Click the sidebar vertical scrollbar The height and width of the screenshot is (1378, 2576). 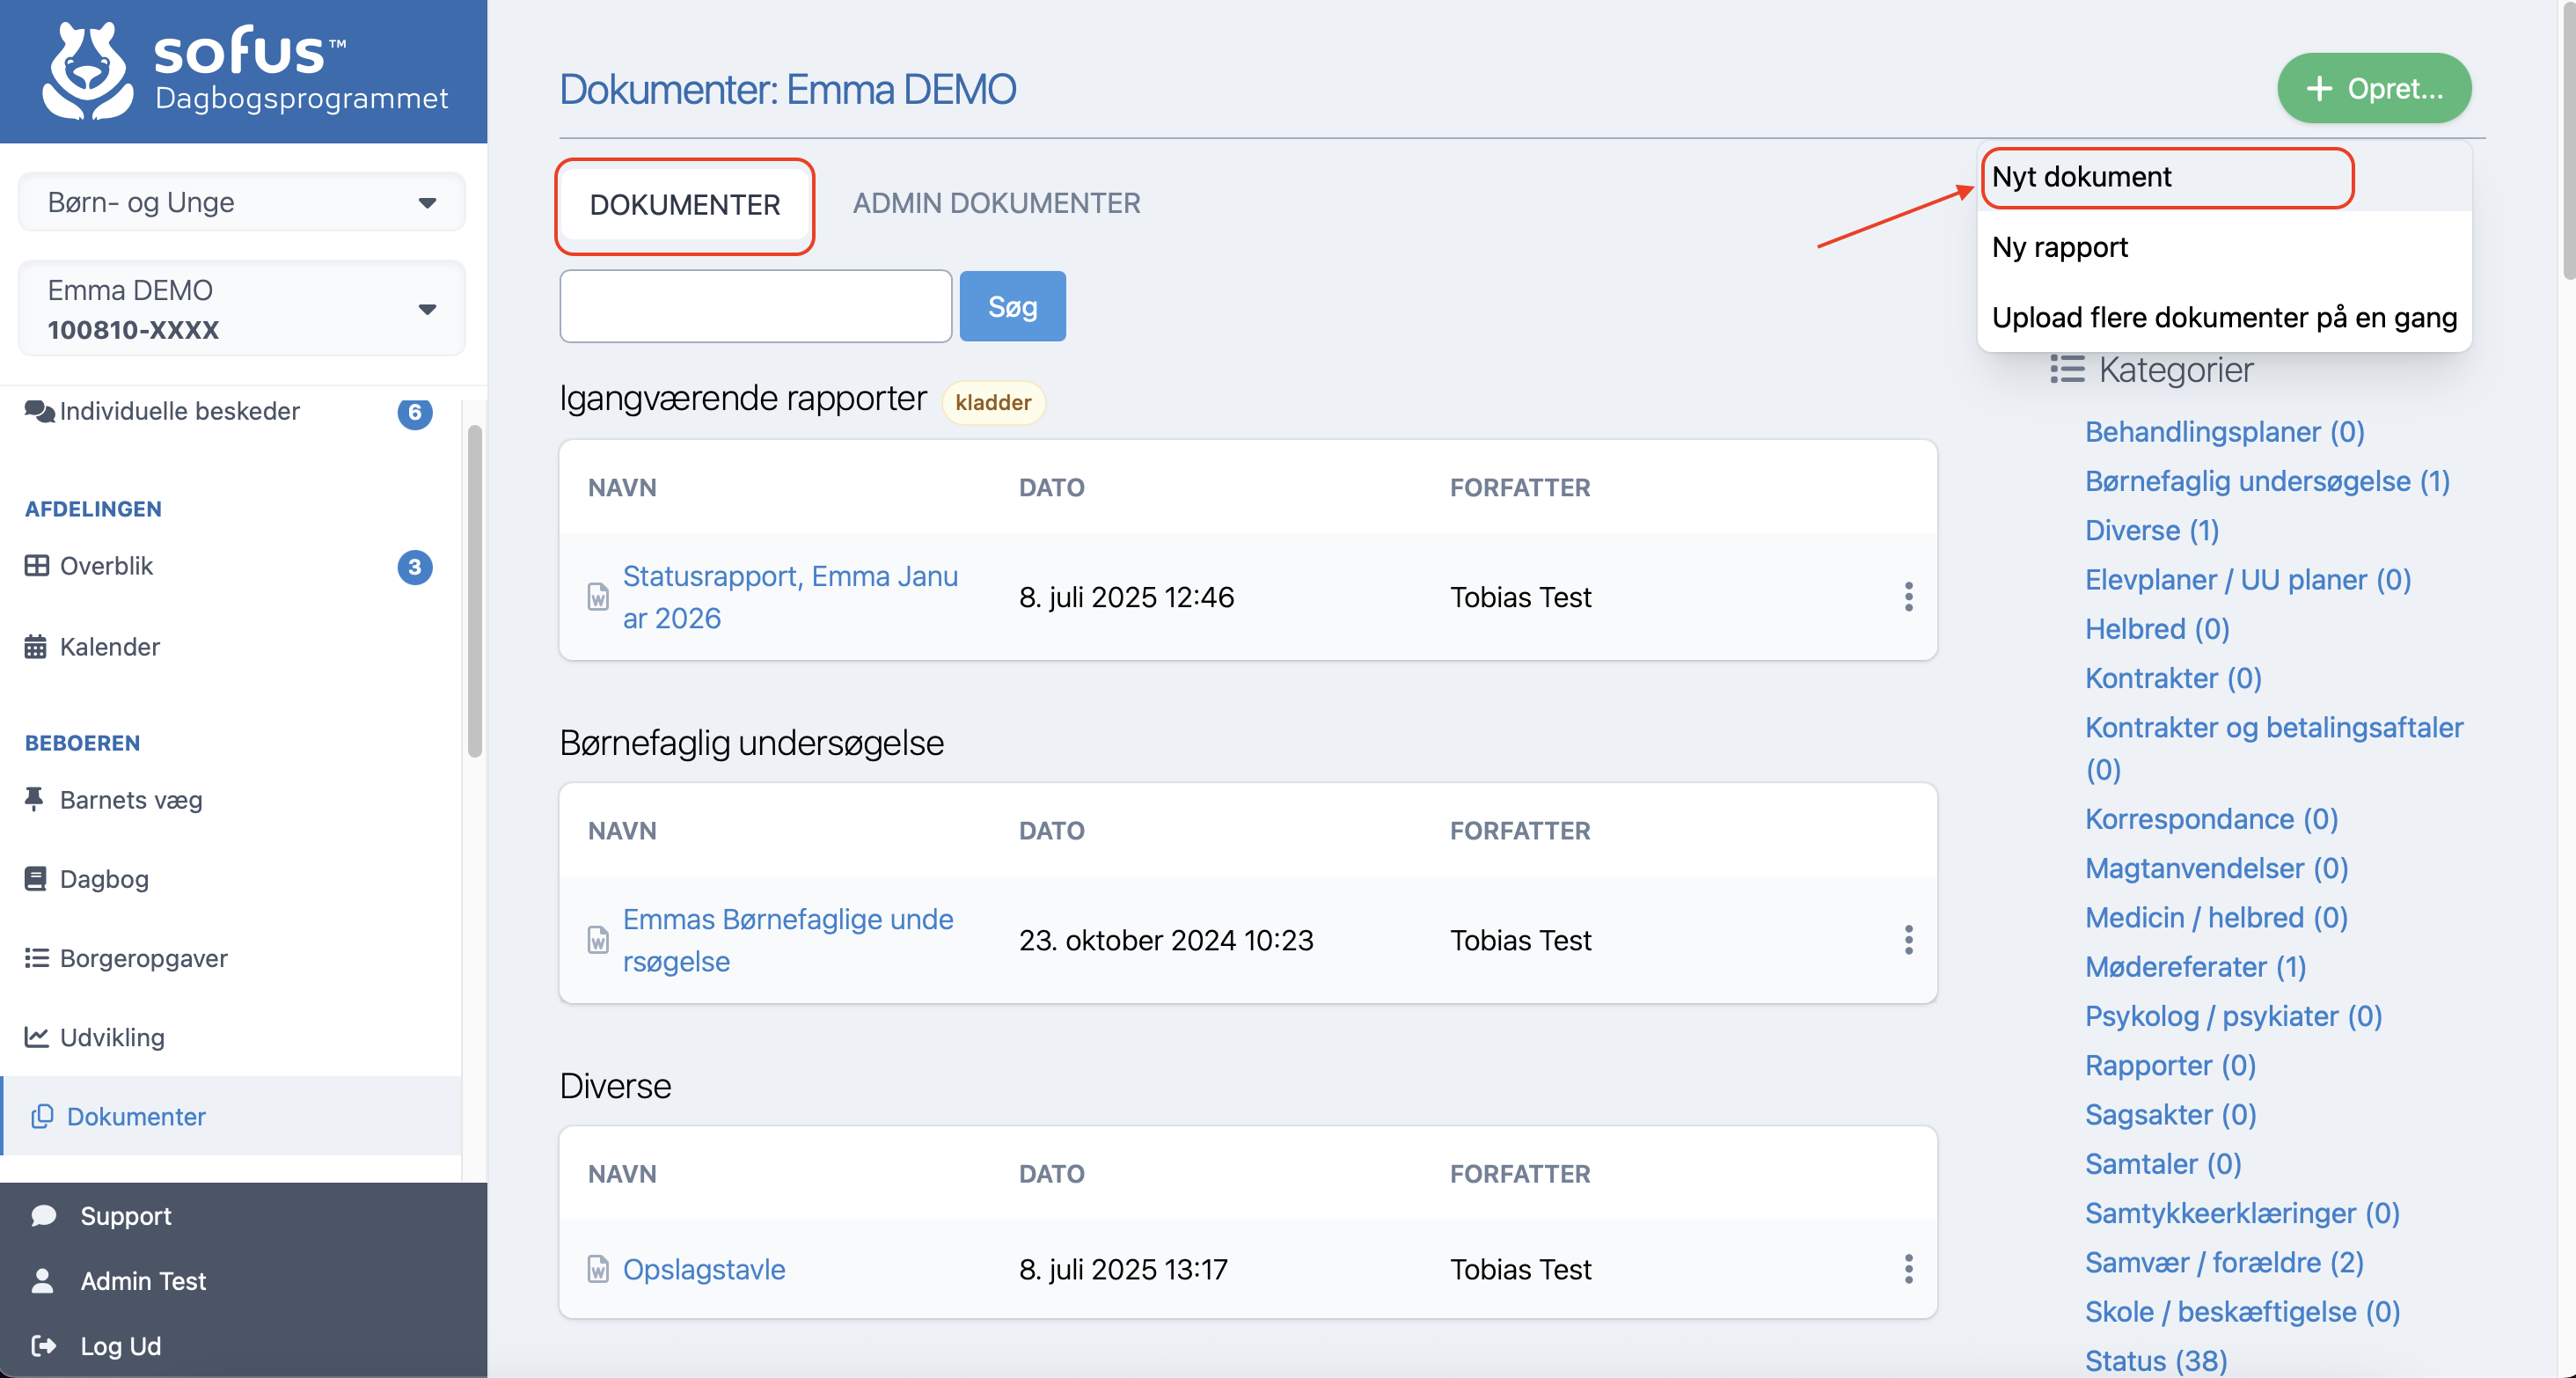pos(475,590)
